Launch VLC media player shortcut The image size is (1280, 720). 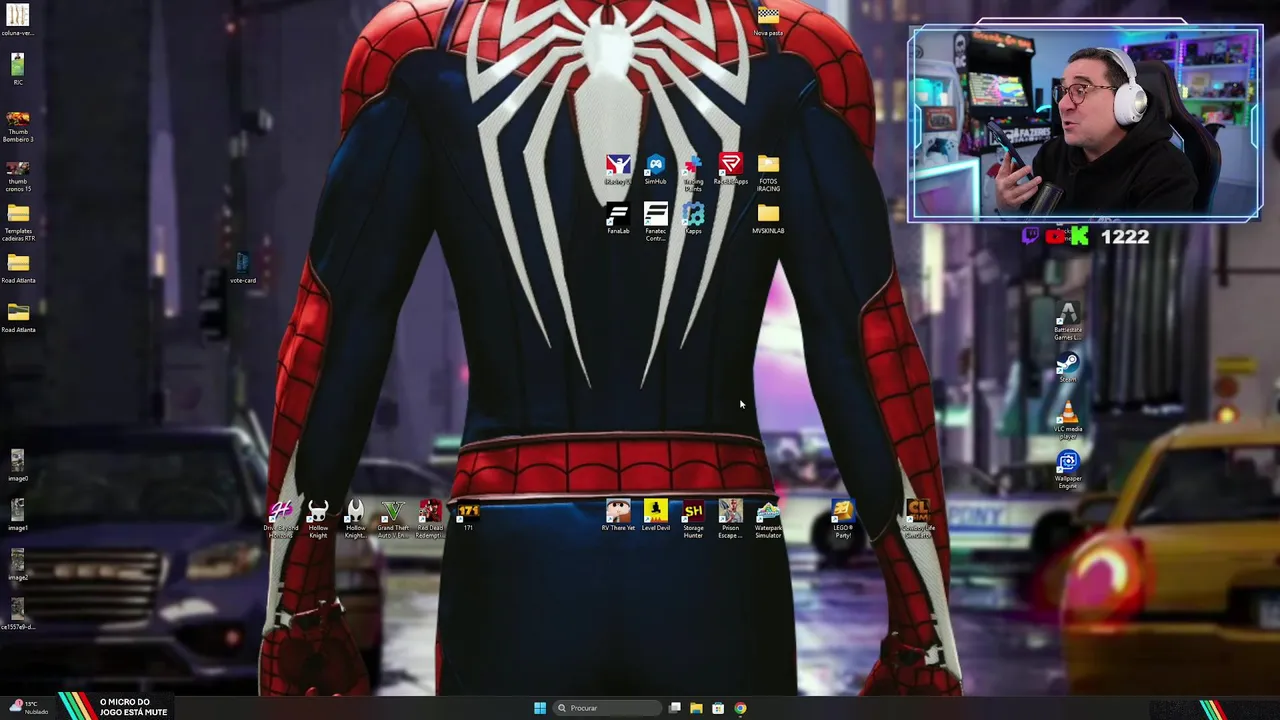coord(1068,419)
